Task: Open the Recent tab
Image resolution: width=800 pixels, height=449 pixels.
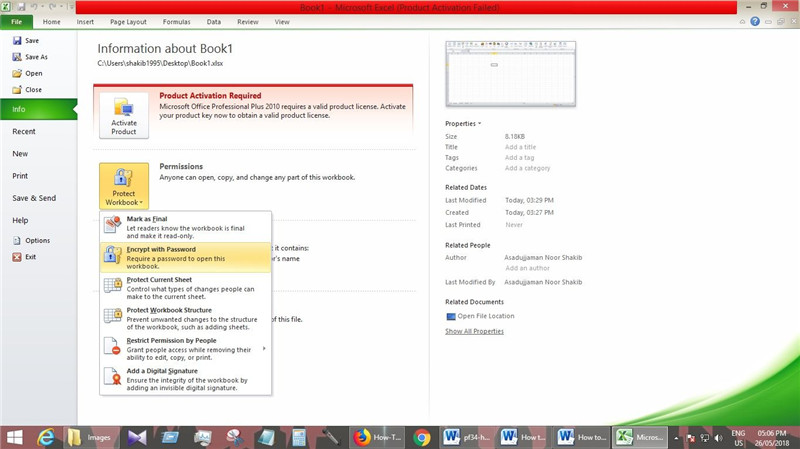Action: coord(24,131)
